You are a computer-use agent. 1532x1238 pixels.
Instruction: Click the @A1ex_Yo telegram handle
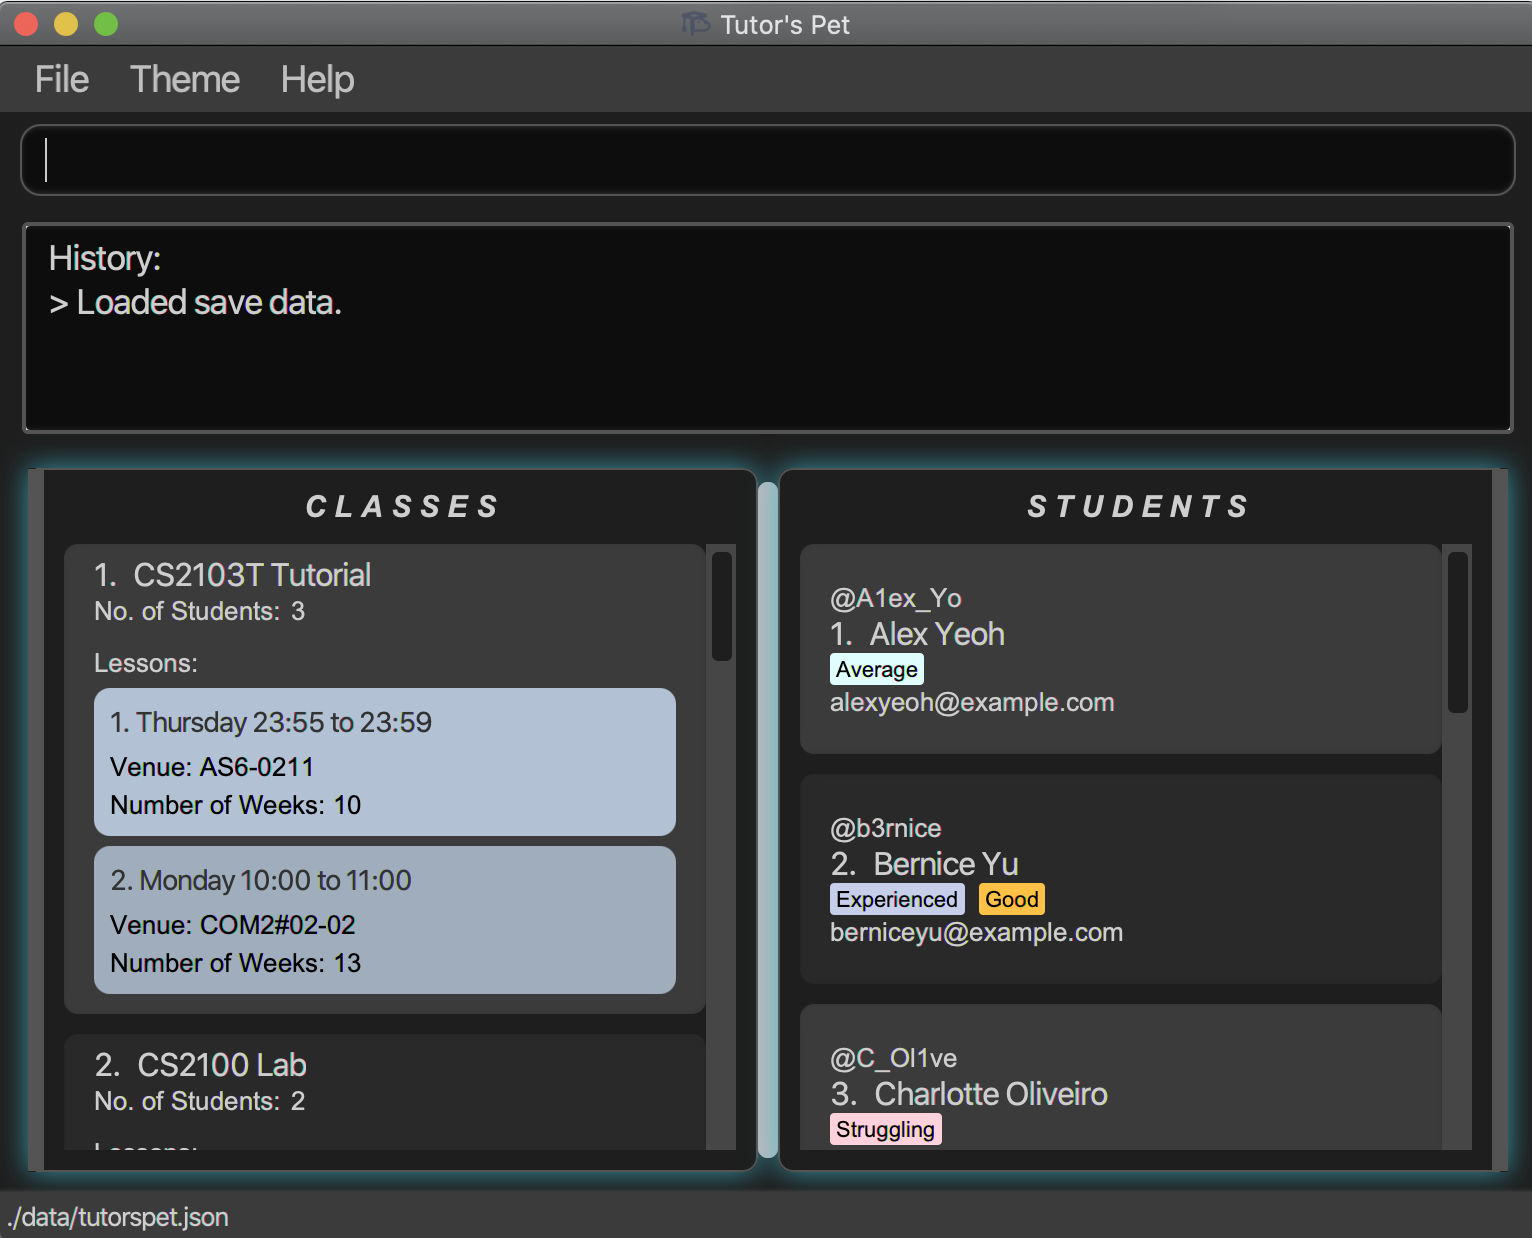(896, 598)
